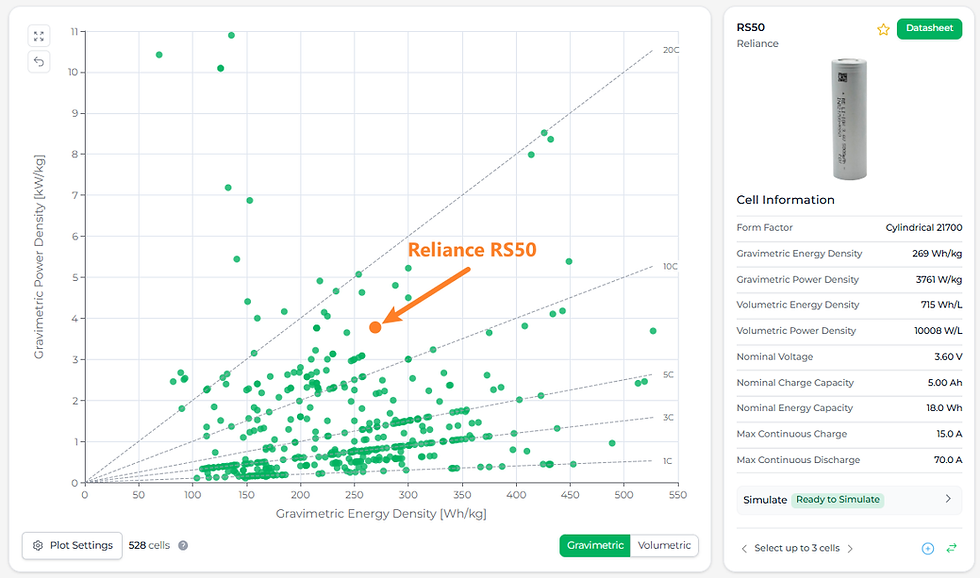Click the 'Nominal Charge Capacity' row label
Image resolution: width=980 pixels, height=578 pixels.
795,382
